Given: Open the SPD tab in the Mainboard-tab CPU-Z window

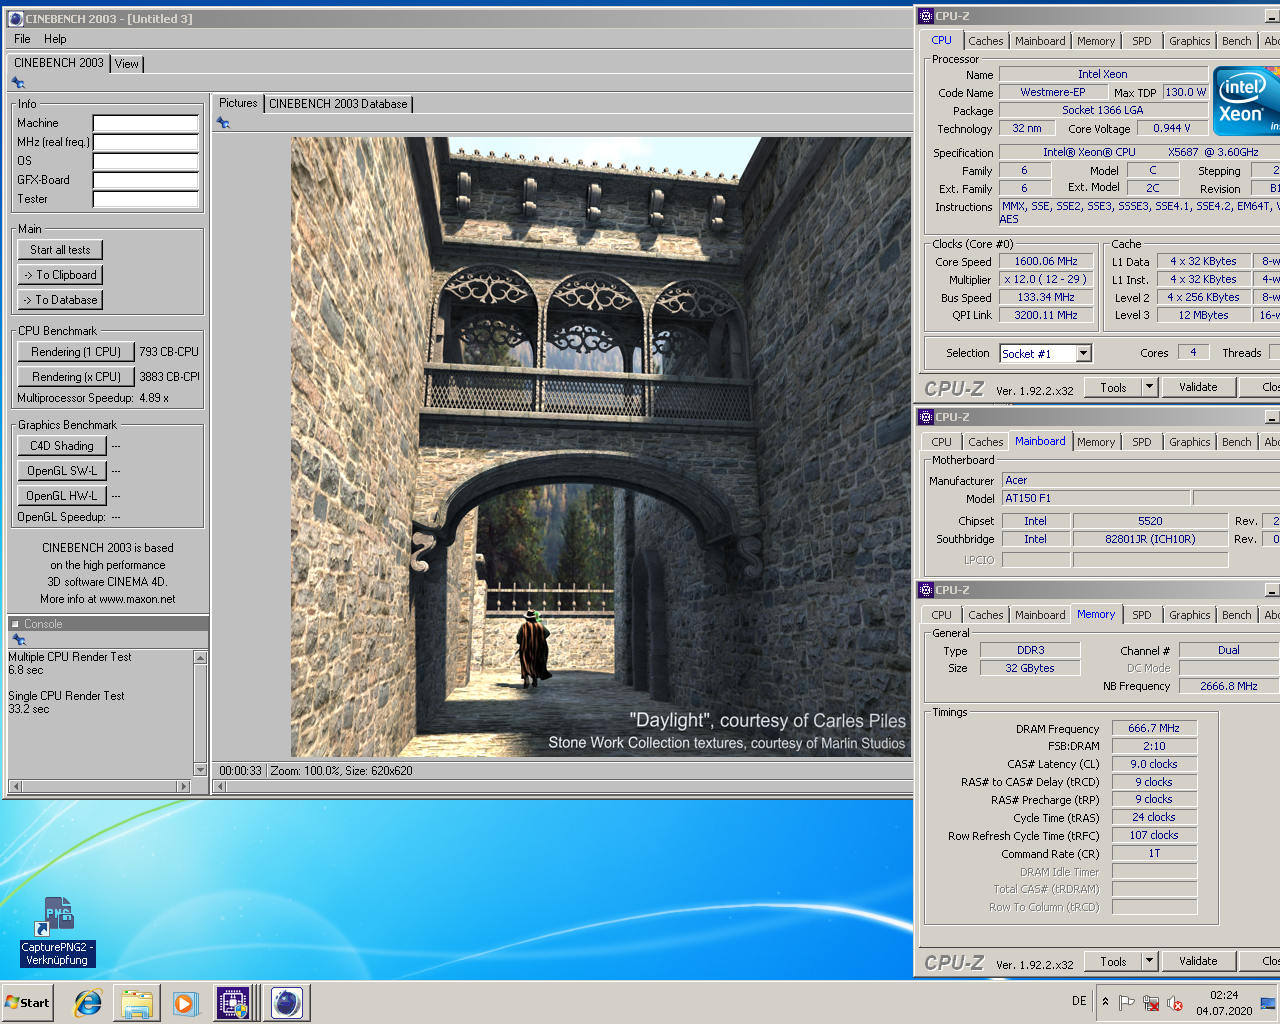Looking at the screenshot, I should 1142,442.
